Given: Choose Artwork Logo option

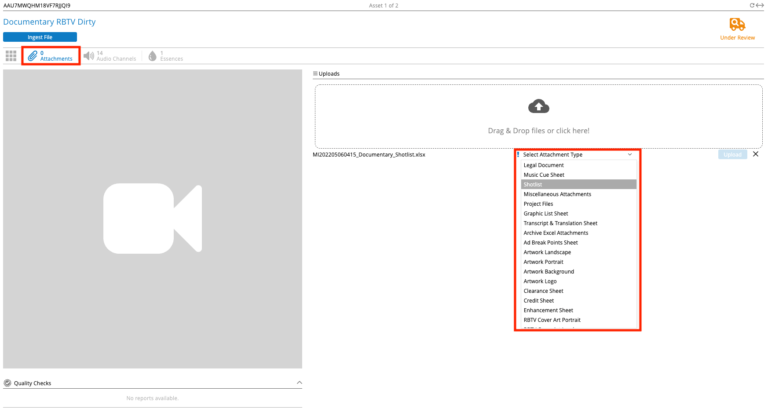Looking at the screenshot, I should [578, 281].
